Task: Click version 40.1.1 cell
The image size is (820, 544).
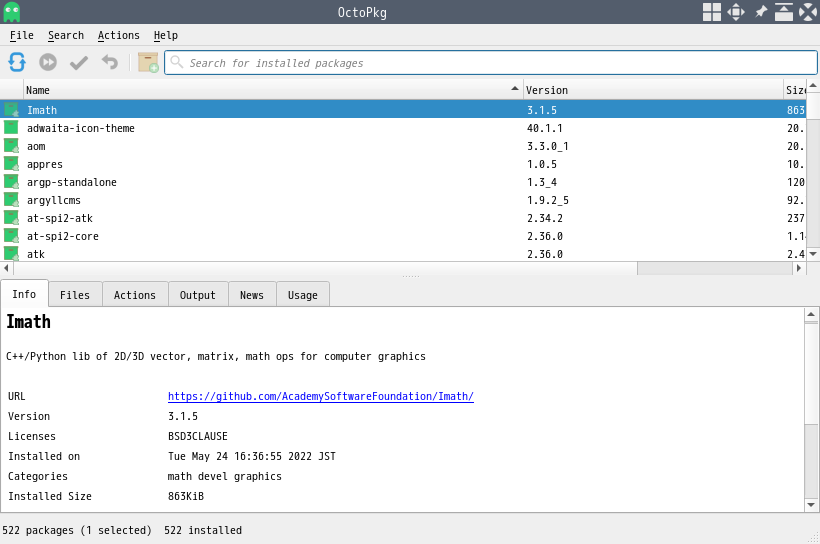Action: pyautogui.click(x=544, y=128)
